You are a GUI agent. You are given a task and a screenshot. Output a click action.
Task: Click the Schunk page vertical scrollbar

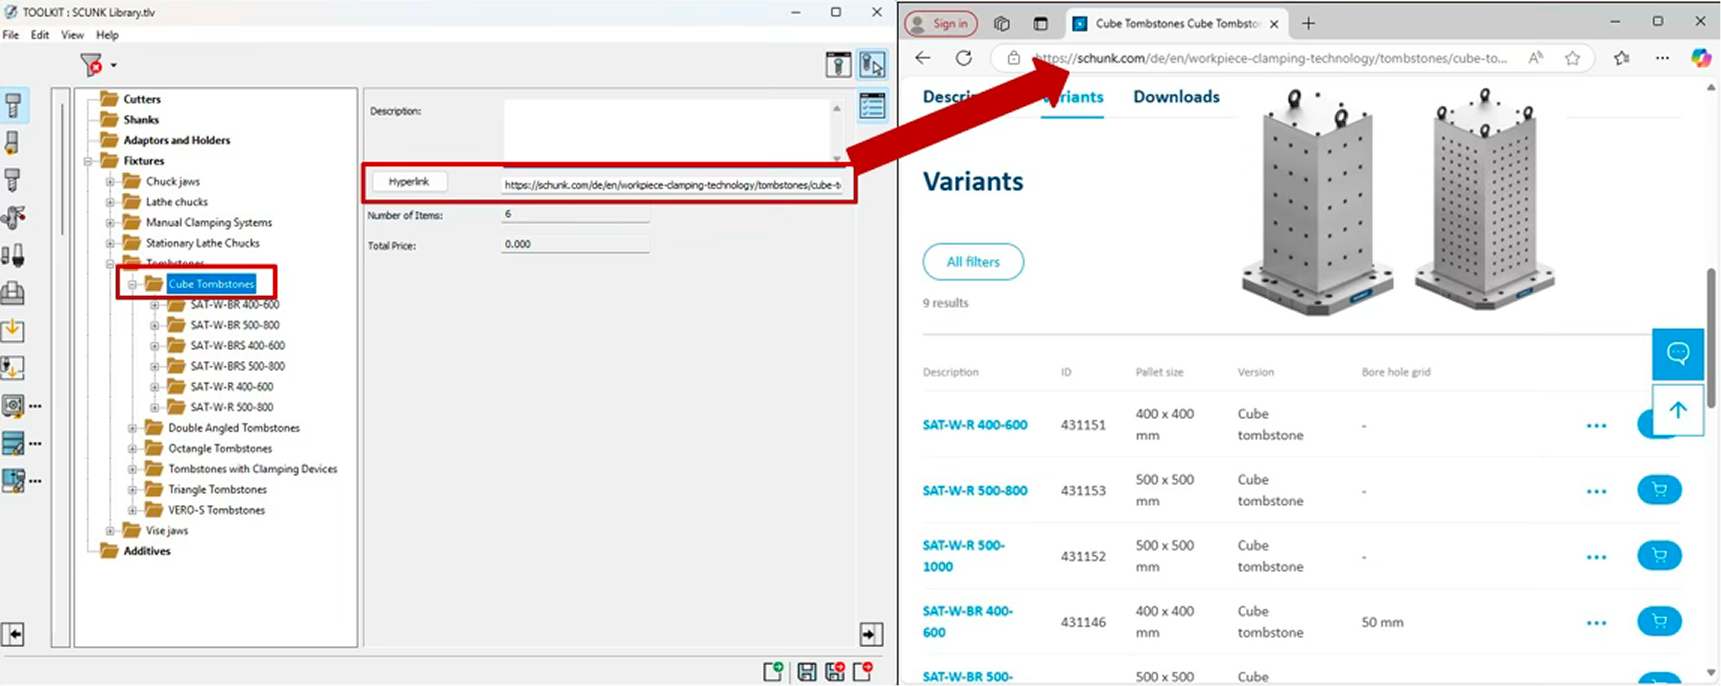coord(1711,338)
